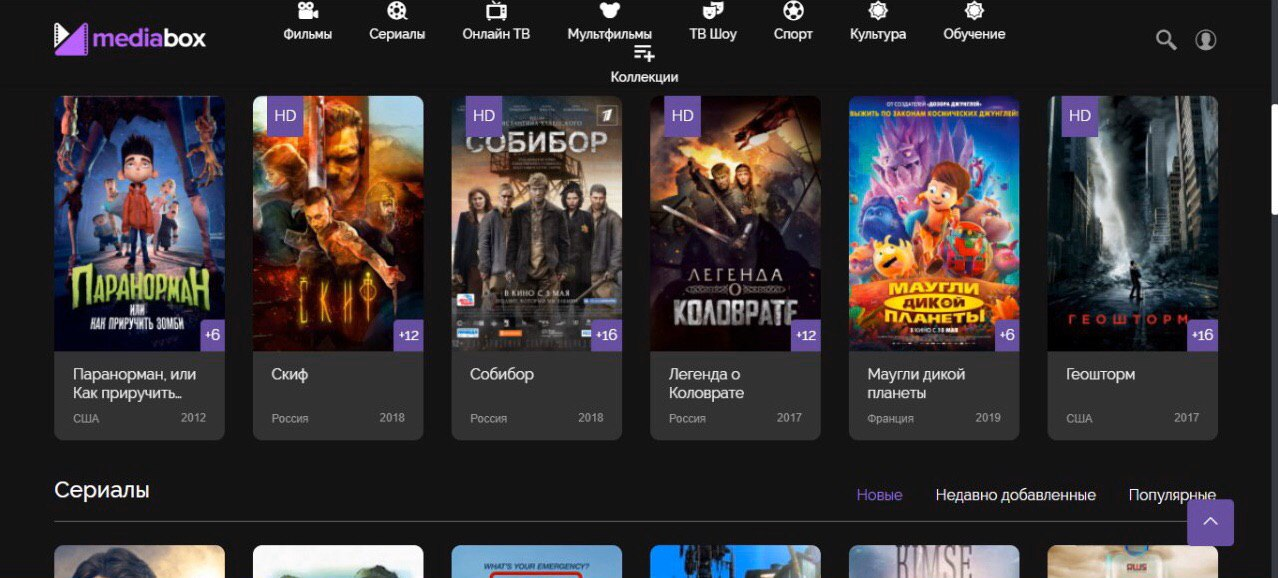
Task: Open Легенда о Коловрате poster
Action: point(735,223)
